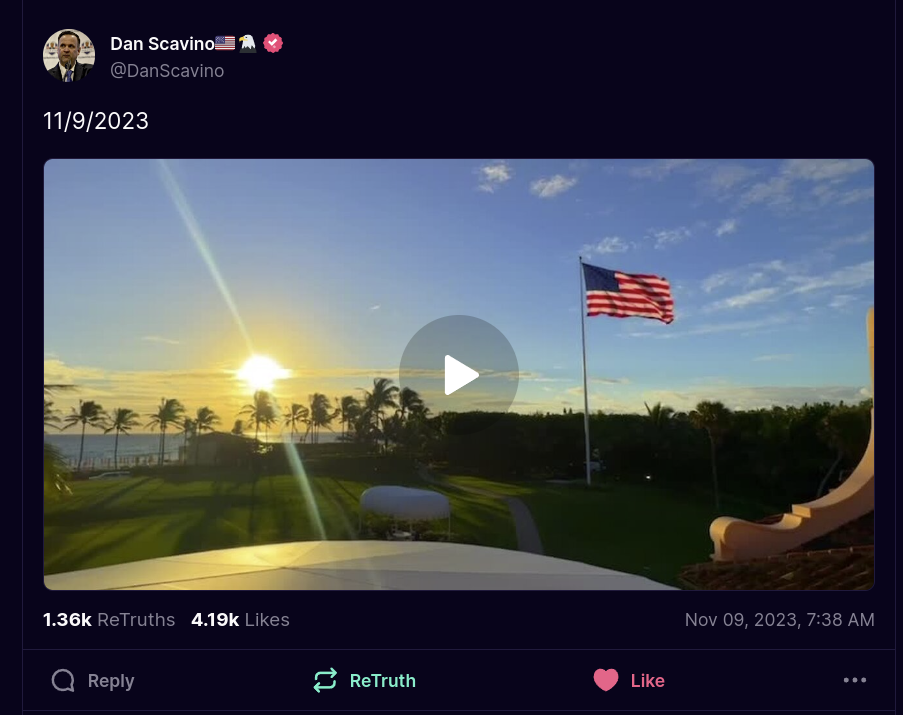This screenshot has height=715, width=903.
Task: Open the three-dot more options menu
Action: (x=855, y=680)
